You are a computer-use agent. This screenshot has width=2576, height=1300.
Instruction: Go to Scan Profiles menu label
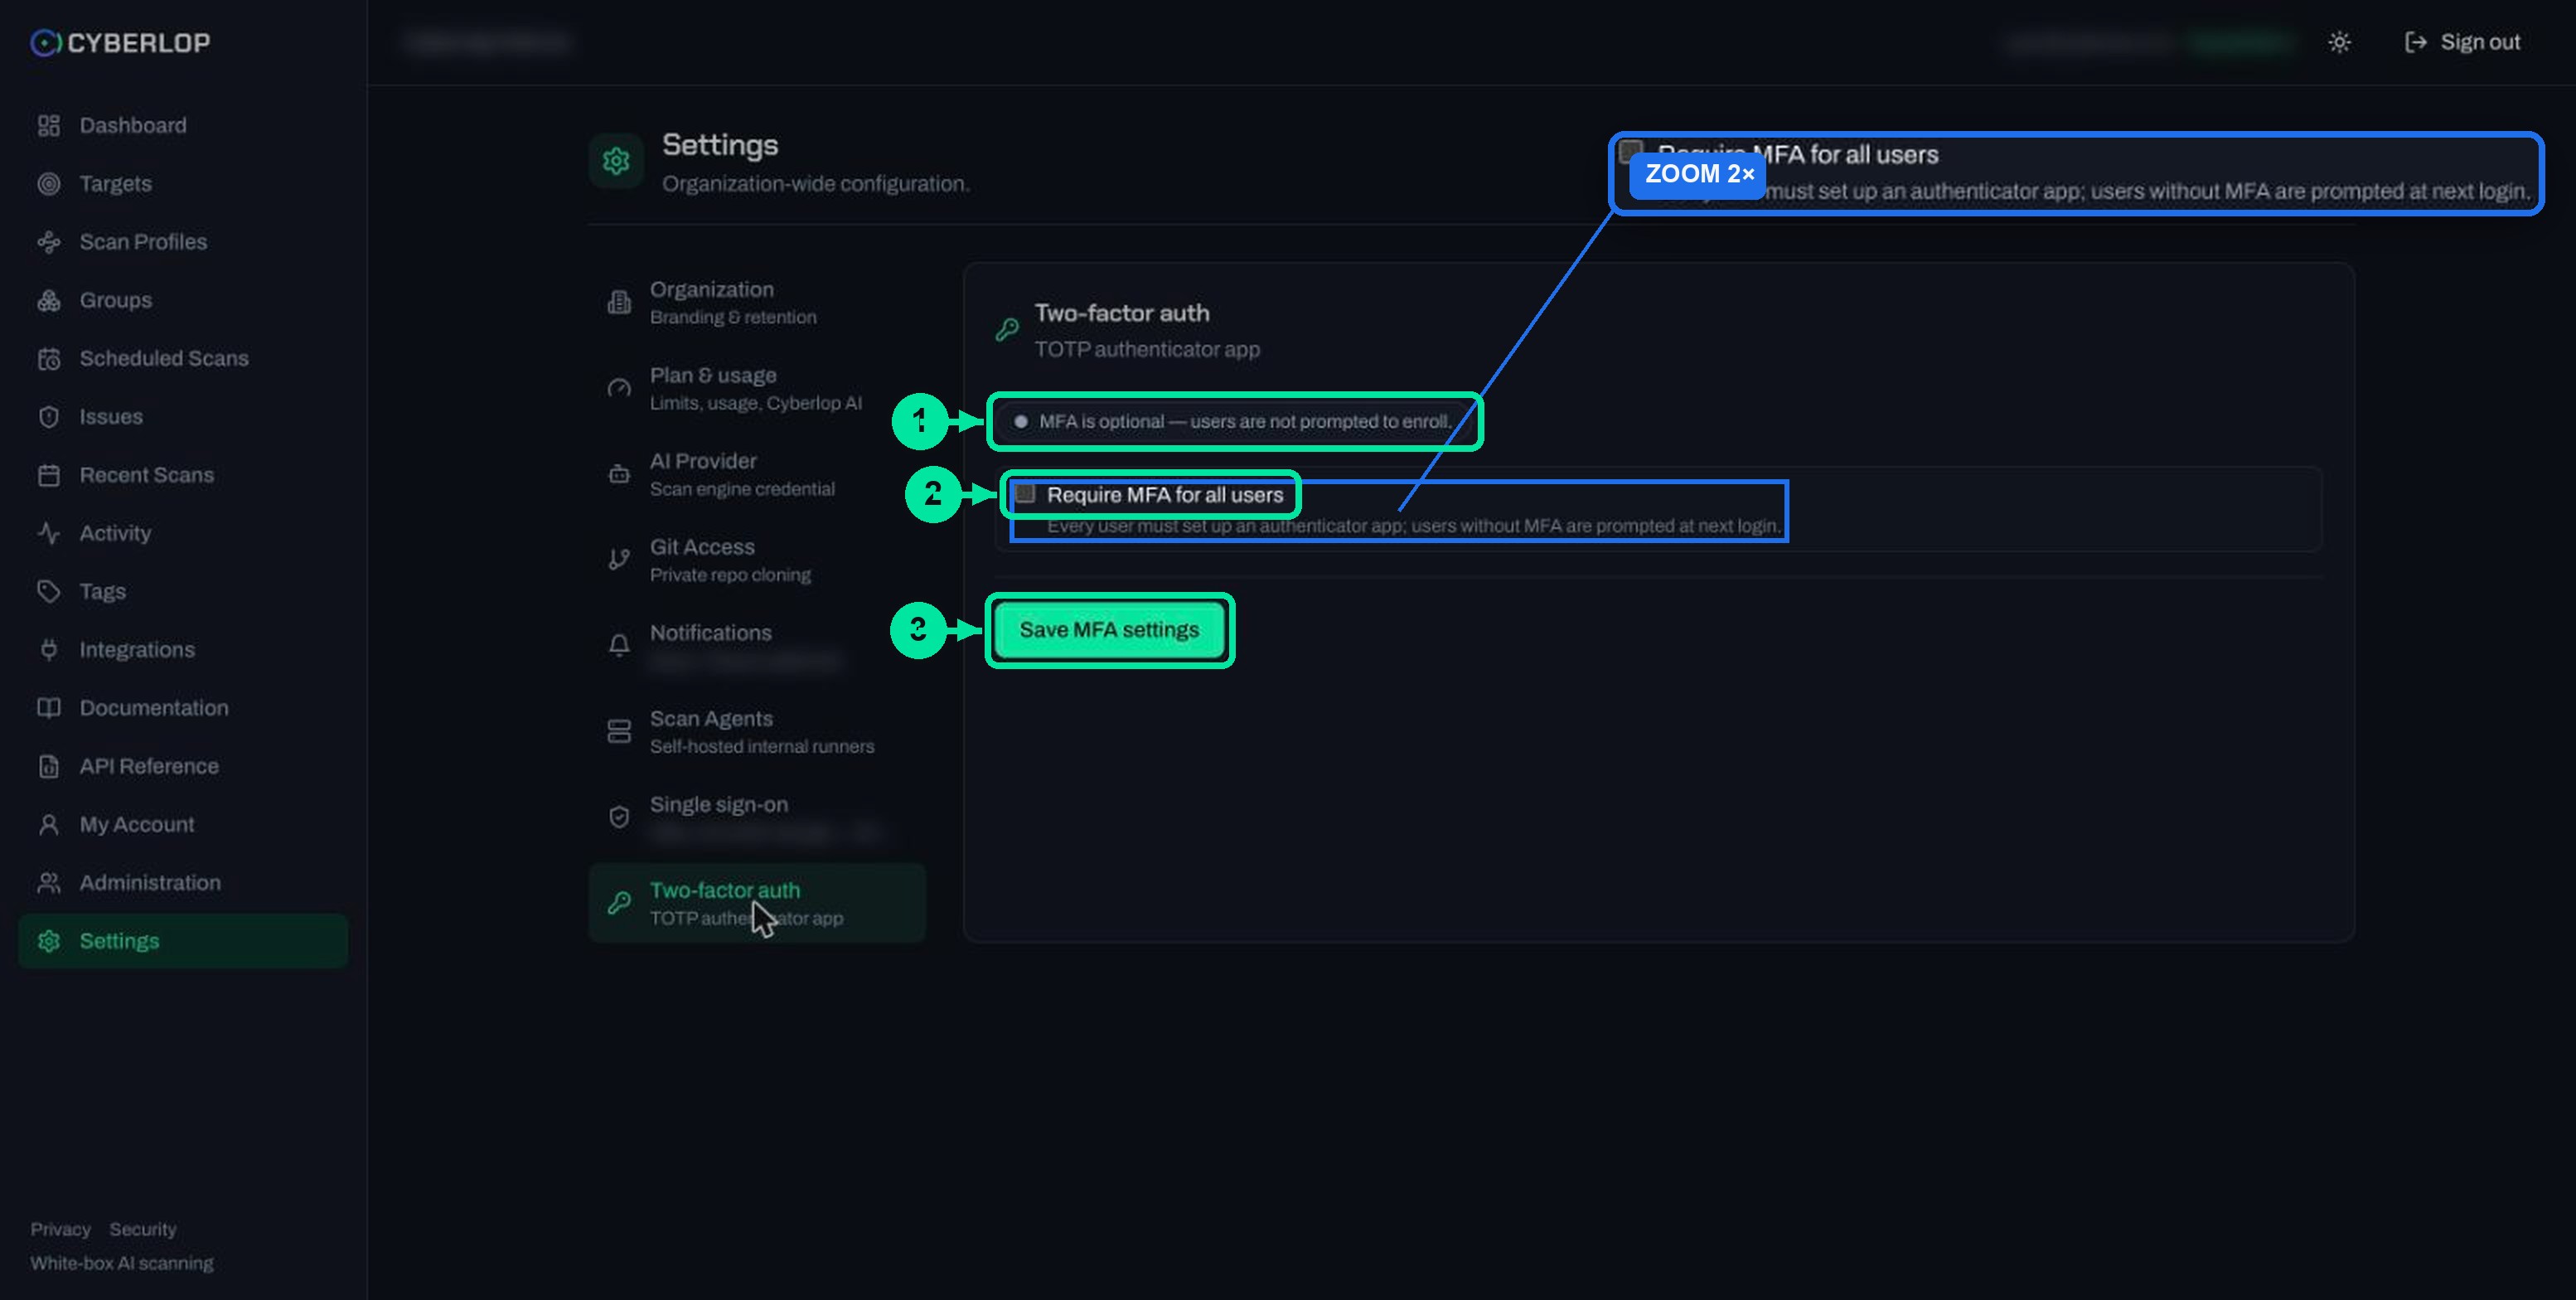(x=143, y=242)
